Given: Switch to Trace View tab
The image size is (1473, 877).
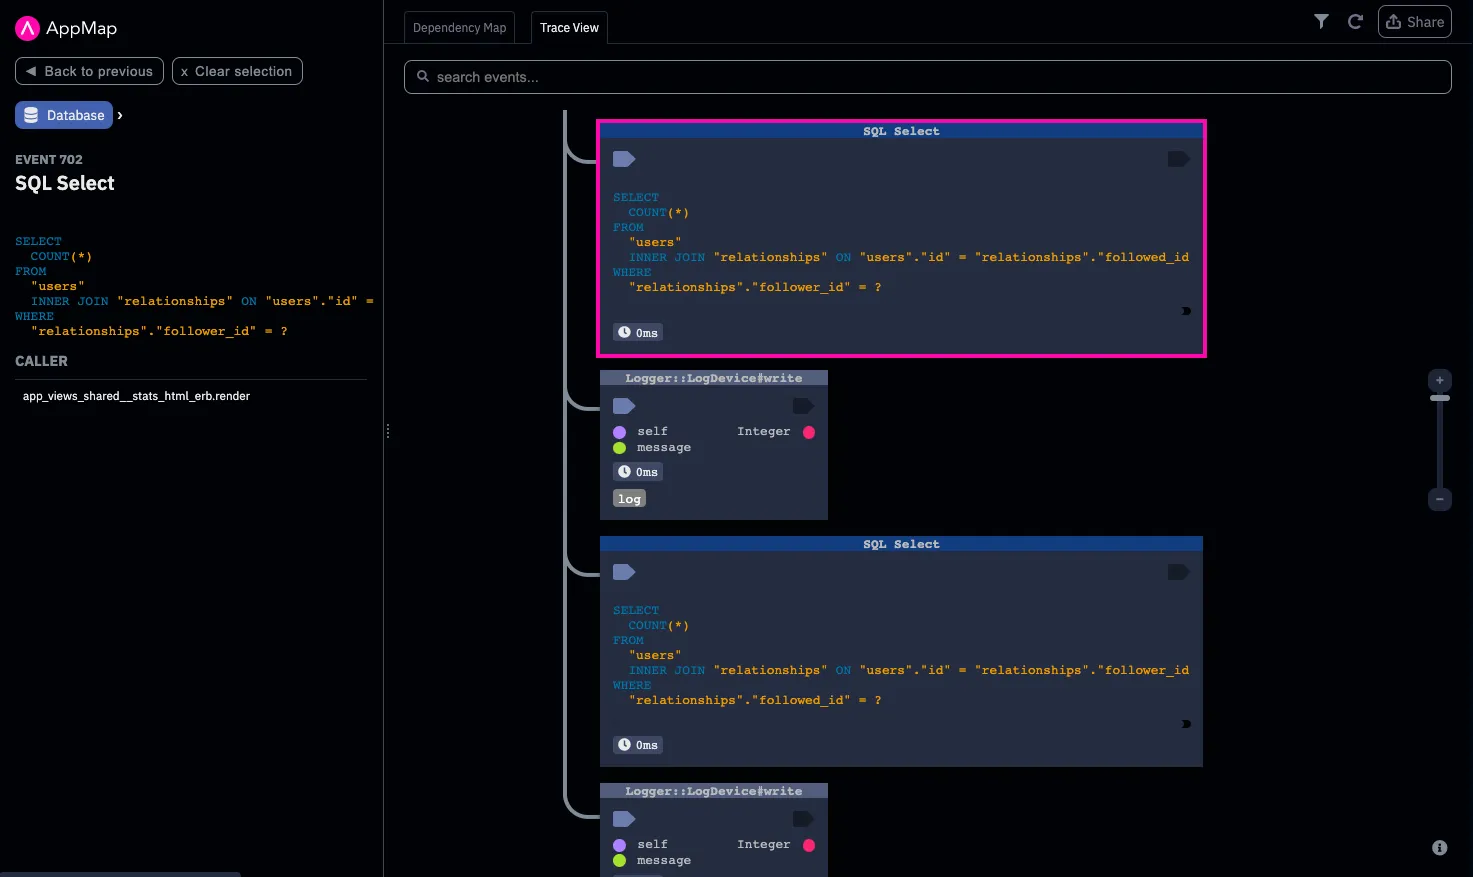Looking at the screenshot, I should (x=569, y=28).
